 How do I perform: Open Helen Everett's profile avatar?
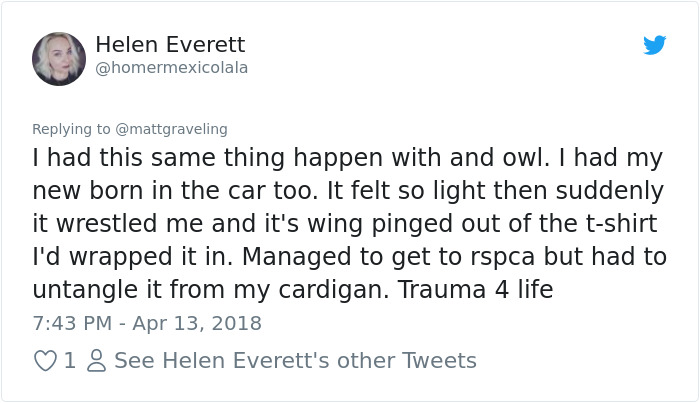point(59,58)
